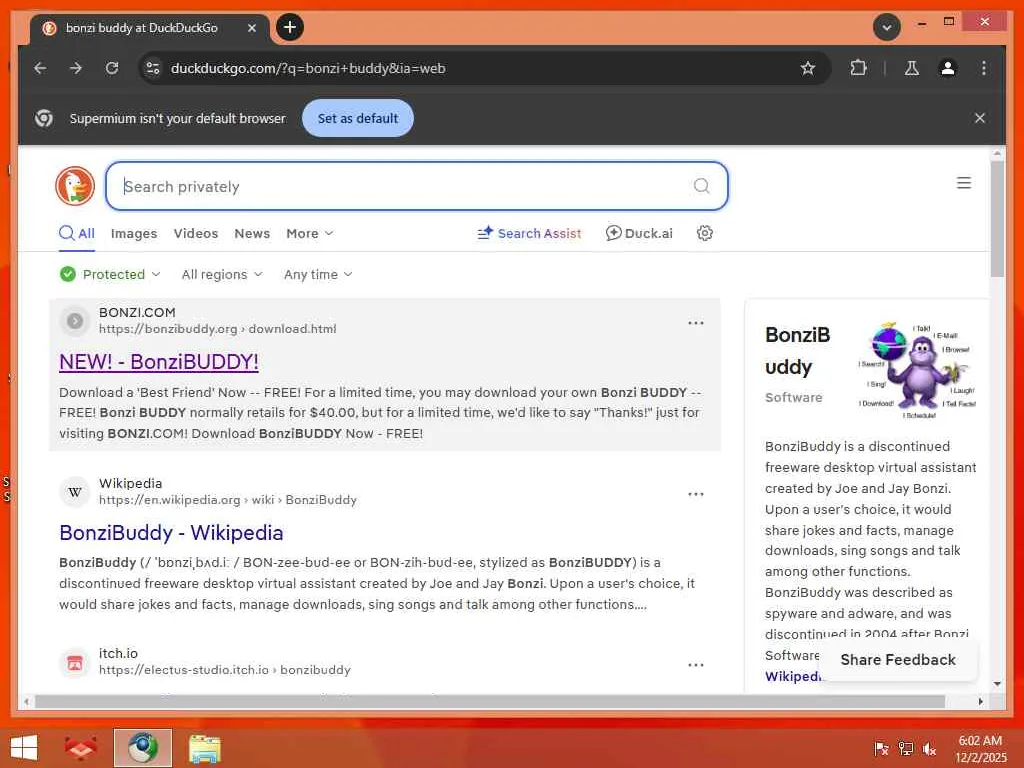Click the horizontal page scrollbar thumb
1024x768 pixels.
point(490,701)
